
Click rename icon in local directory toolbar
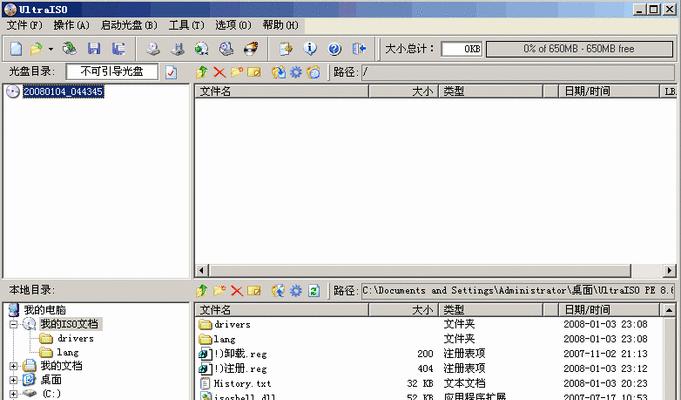click(254, 290)
